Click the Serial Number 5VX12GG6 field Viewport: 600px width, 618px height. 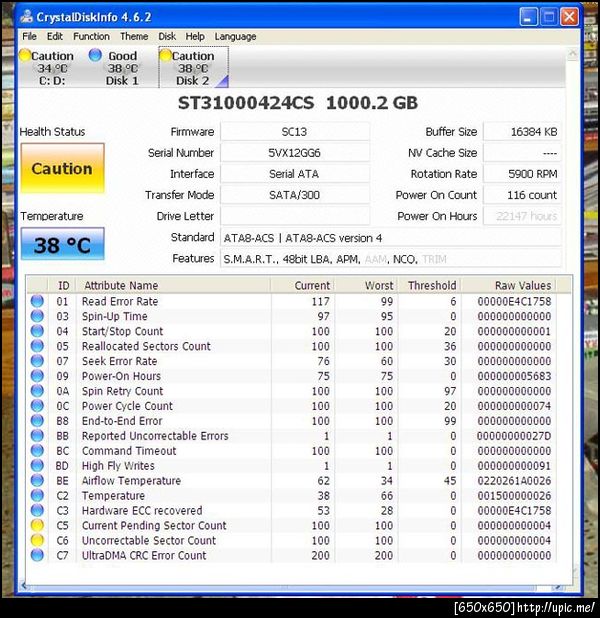(295, 153)
